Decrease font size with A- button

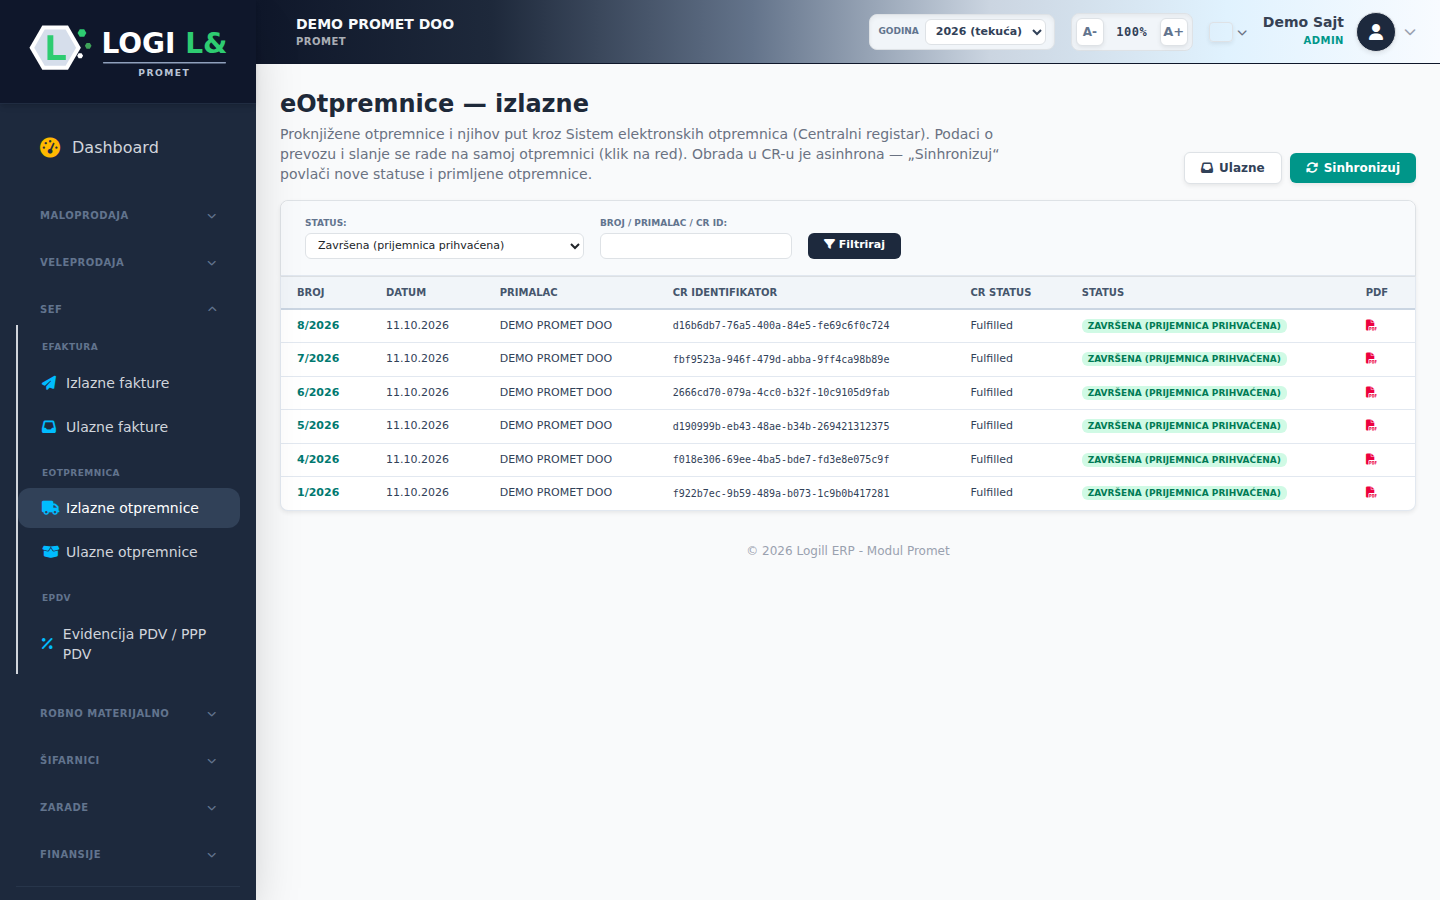pyautogui.click(x=1090, y=32)
